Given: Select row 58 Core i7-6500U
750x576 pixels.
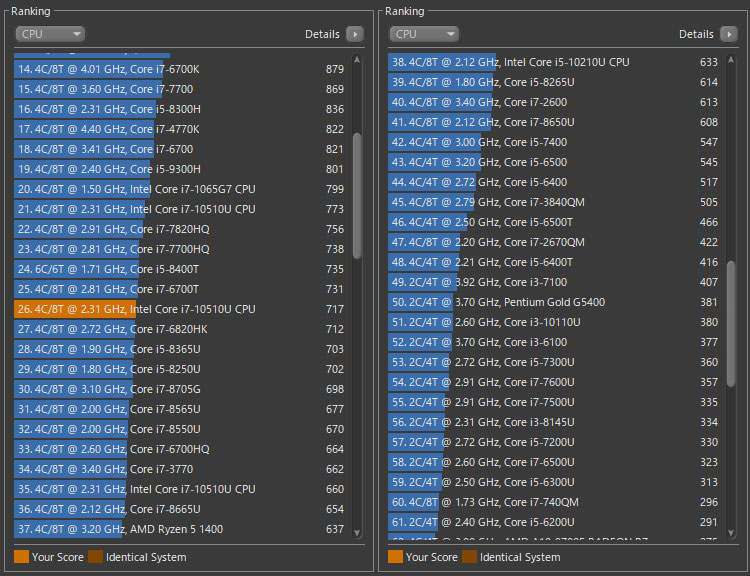Looking at the screenshot, I should click(555, 462).
